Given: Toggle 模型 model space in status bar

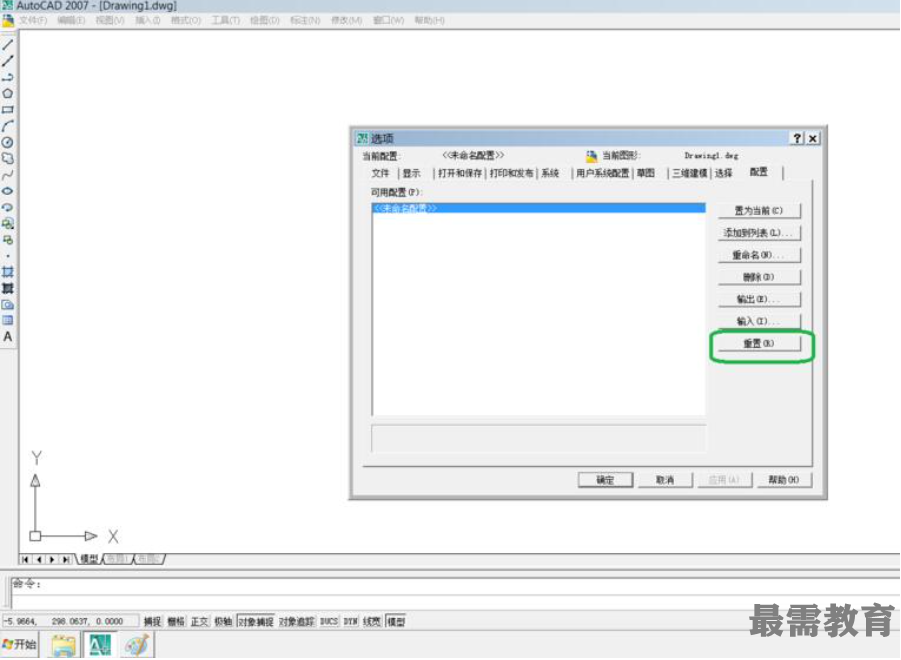Looking at the screenshot, I should [395, 622].
